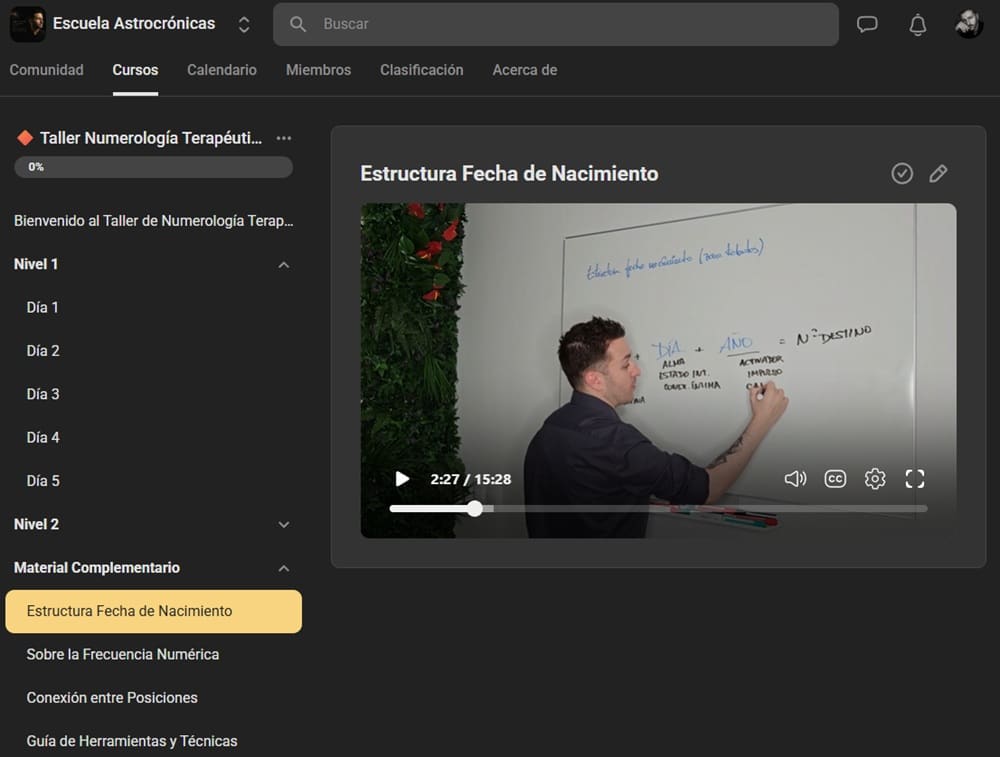Click the video progress slider handle
1000x757 pixels.
474,508
